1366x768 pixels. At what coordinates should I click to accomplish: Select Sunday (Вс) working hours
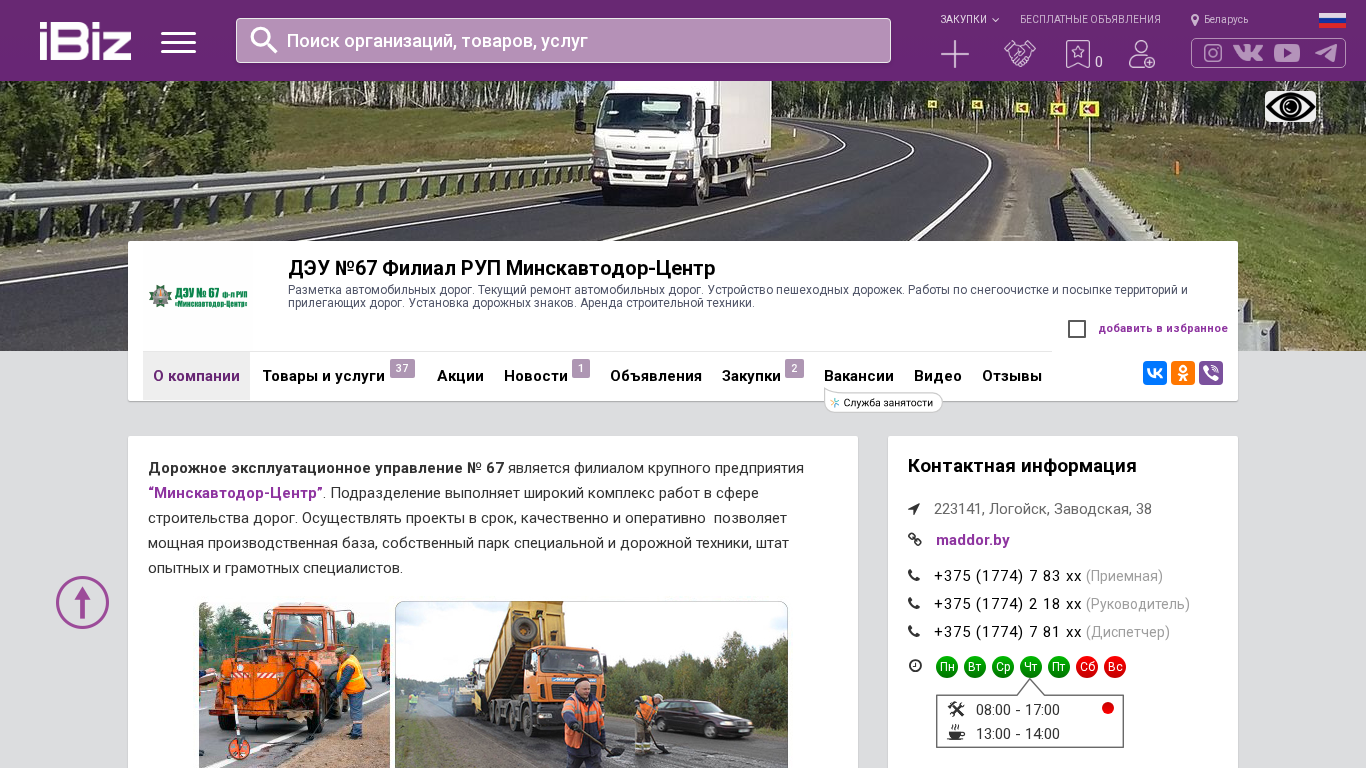1115,667
